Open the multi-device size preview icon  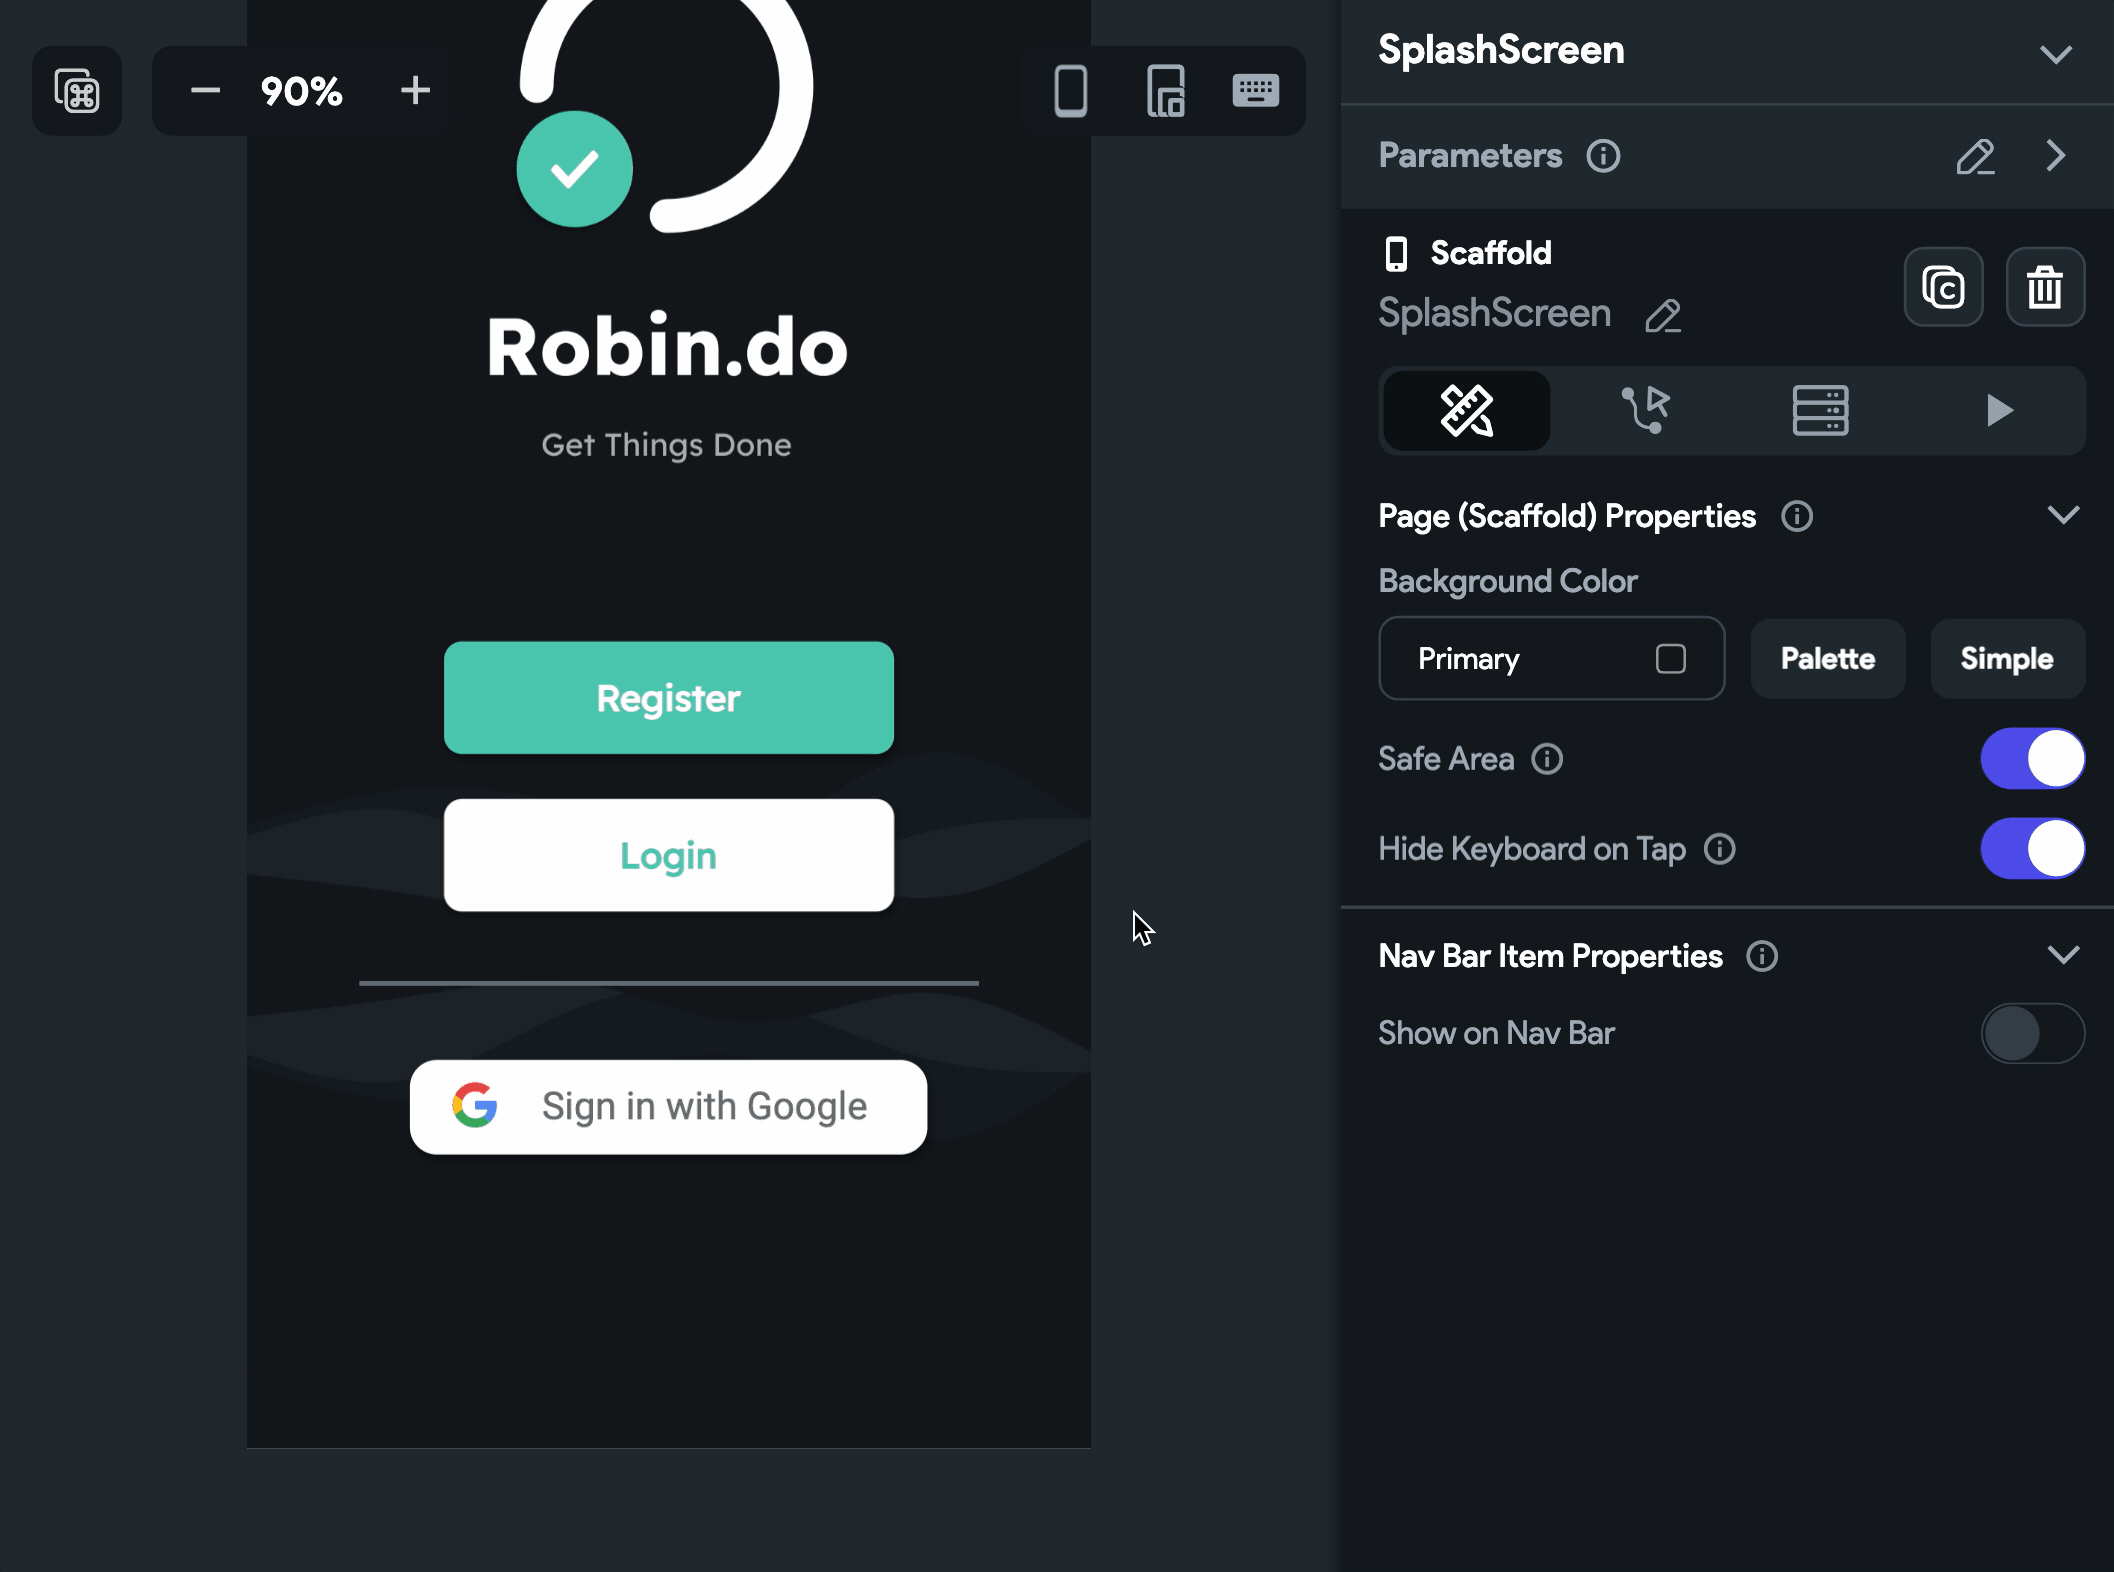point(1165,91)
